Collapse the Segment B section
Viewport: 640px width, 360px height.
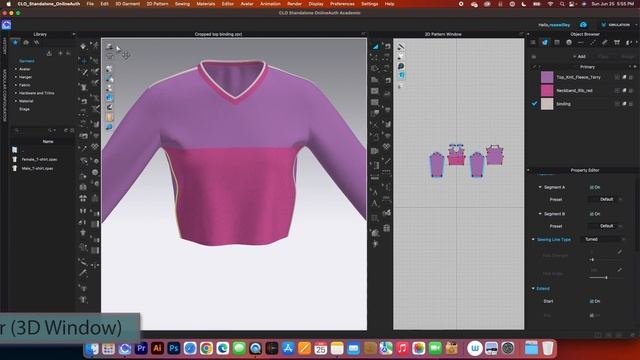click(x=540, y=214)
